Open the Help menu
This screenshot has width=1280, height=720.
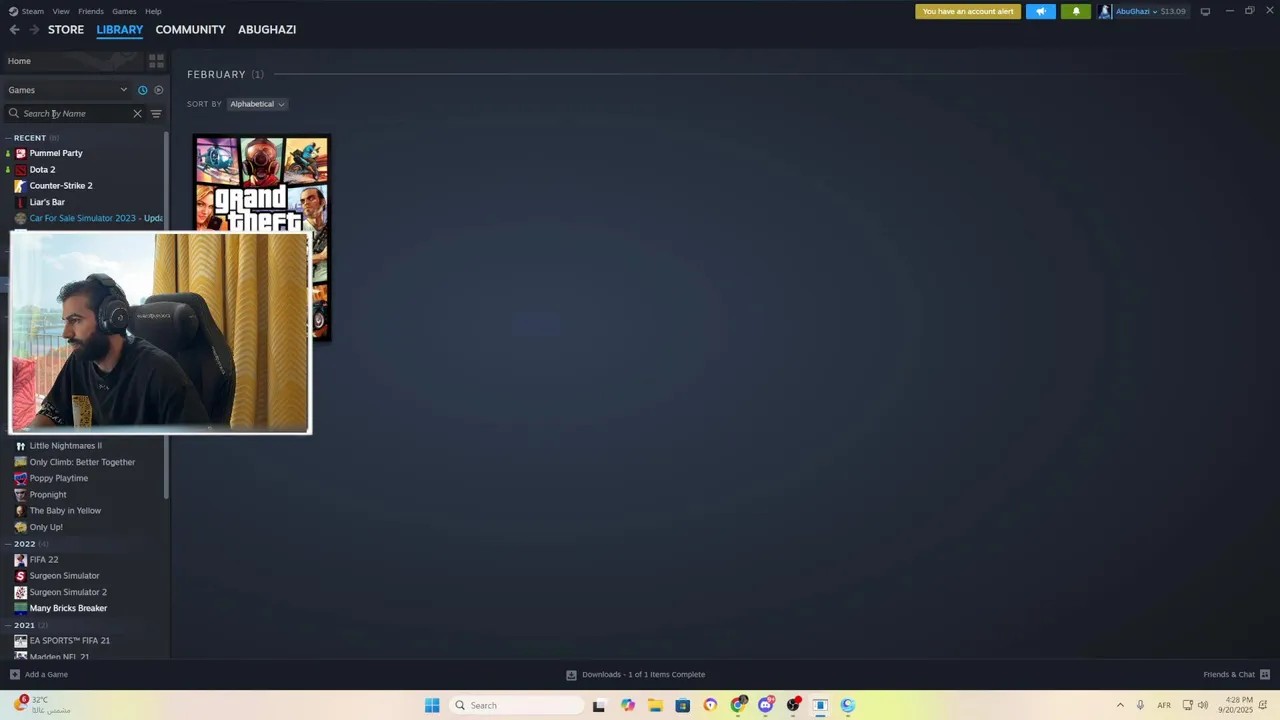[153, 11]
